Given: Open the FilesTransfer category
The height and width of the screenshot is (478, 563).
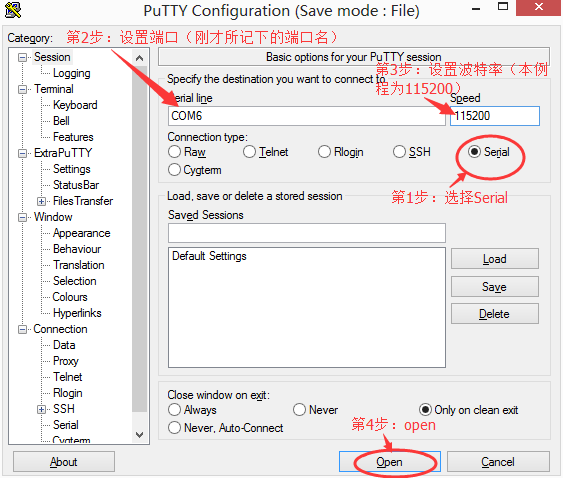Looking at the screenshot, I should tap(83, 201).
